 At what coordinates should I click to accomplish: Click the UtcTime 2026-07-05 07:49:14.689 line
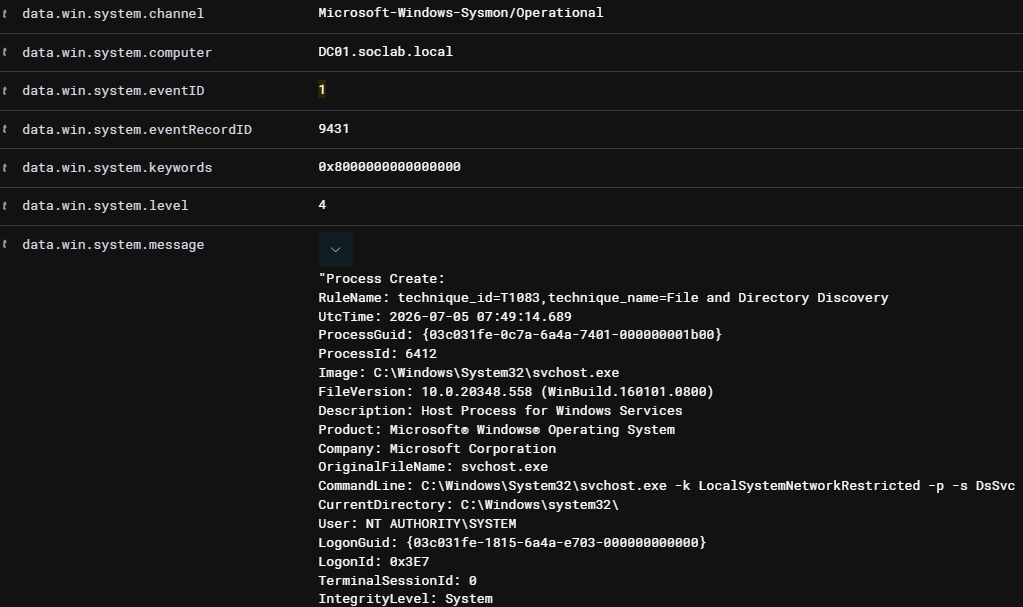point(445,317)
